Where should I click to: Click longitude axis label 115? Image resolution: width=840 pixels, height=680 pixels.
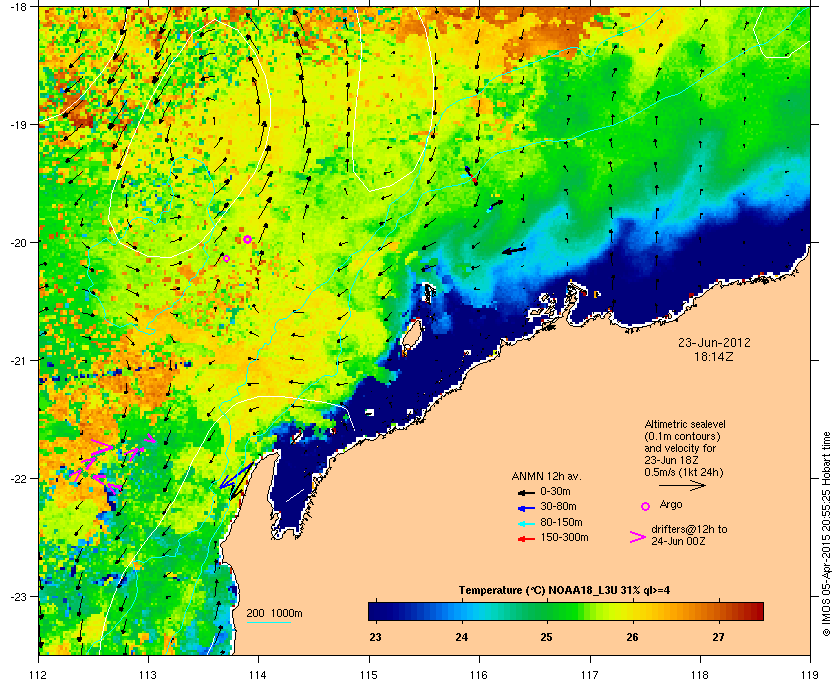[x=369, y=675]
